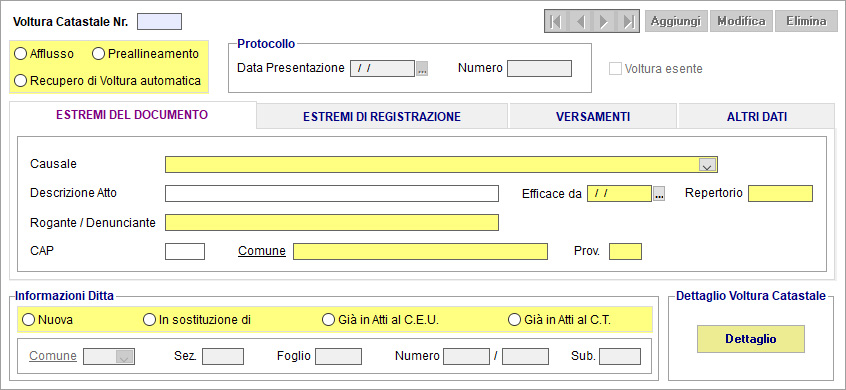Open the Versamenti tab
The height and width of the screenshot is (390, 846).
coord(593,117)
